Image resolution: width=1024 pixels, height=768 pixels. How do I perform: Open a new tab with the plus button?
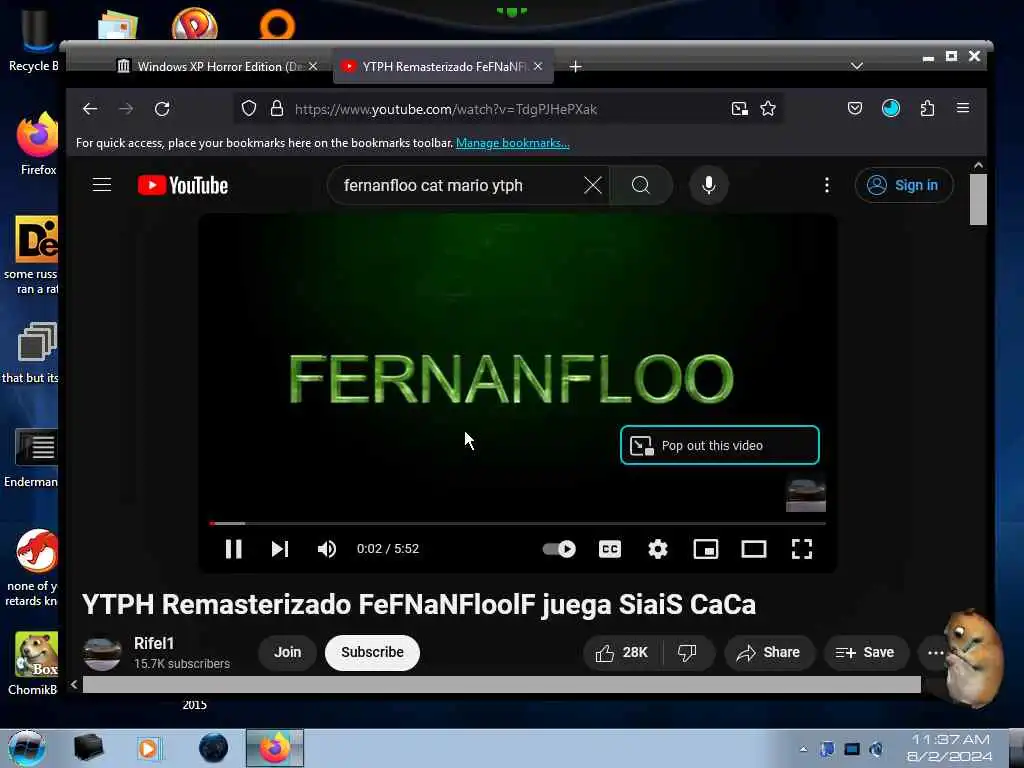[575, 67]
